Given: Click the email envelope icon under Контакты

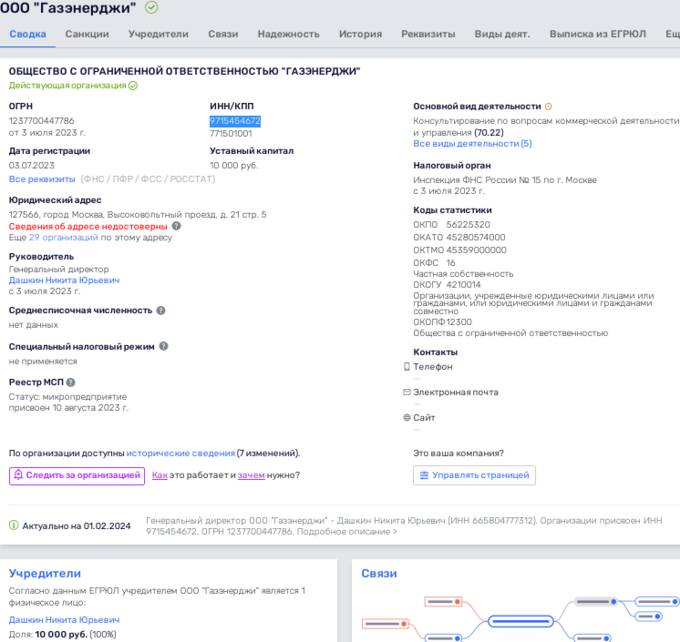Looking at the screenshot, I should 406,392.
